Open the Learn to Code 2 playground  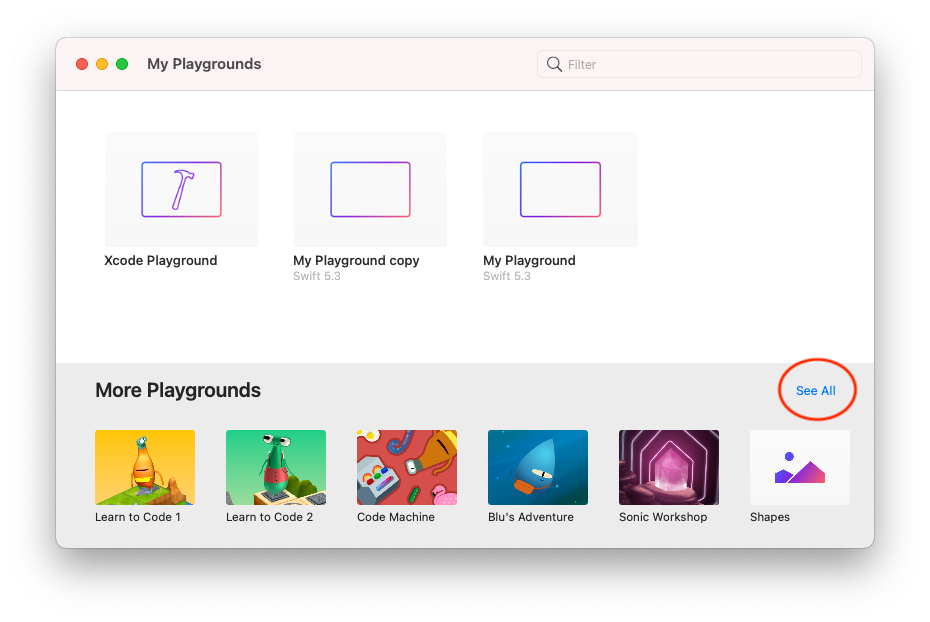(276, 467)
